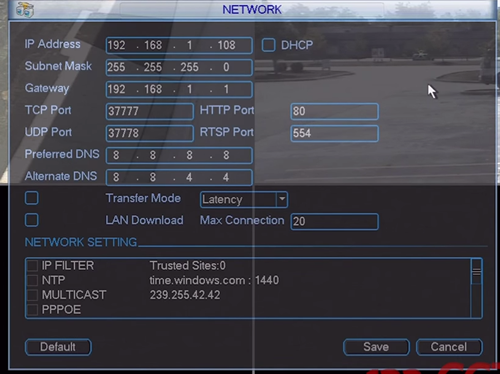
Task: Click the Gateway input field
Action: pyautogui.click(x=179, y=89)
